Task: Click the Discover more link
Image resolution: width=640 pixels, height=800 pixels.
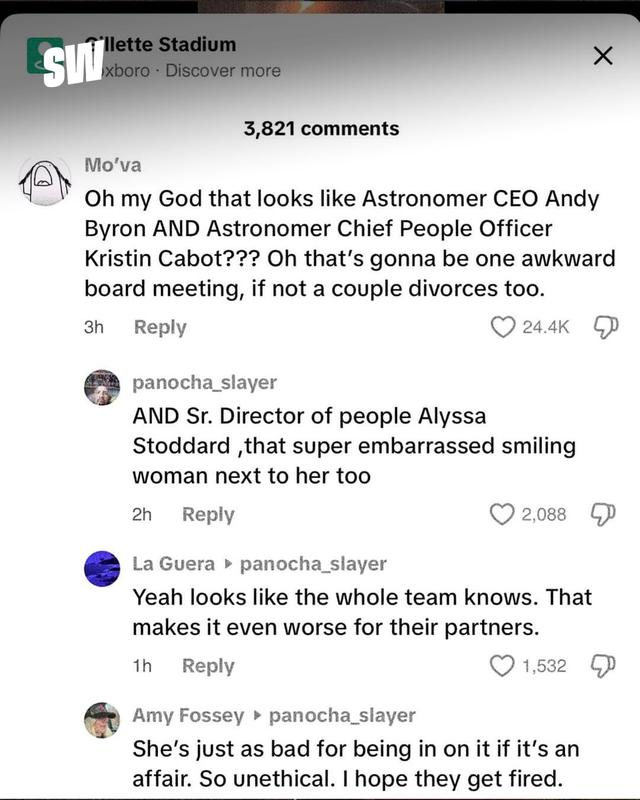Action: click(223, 71)
